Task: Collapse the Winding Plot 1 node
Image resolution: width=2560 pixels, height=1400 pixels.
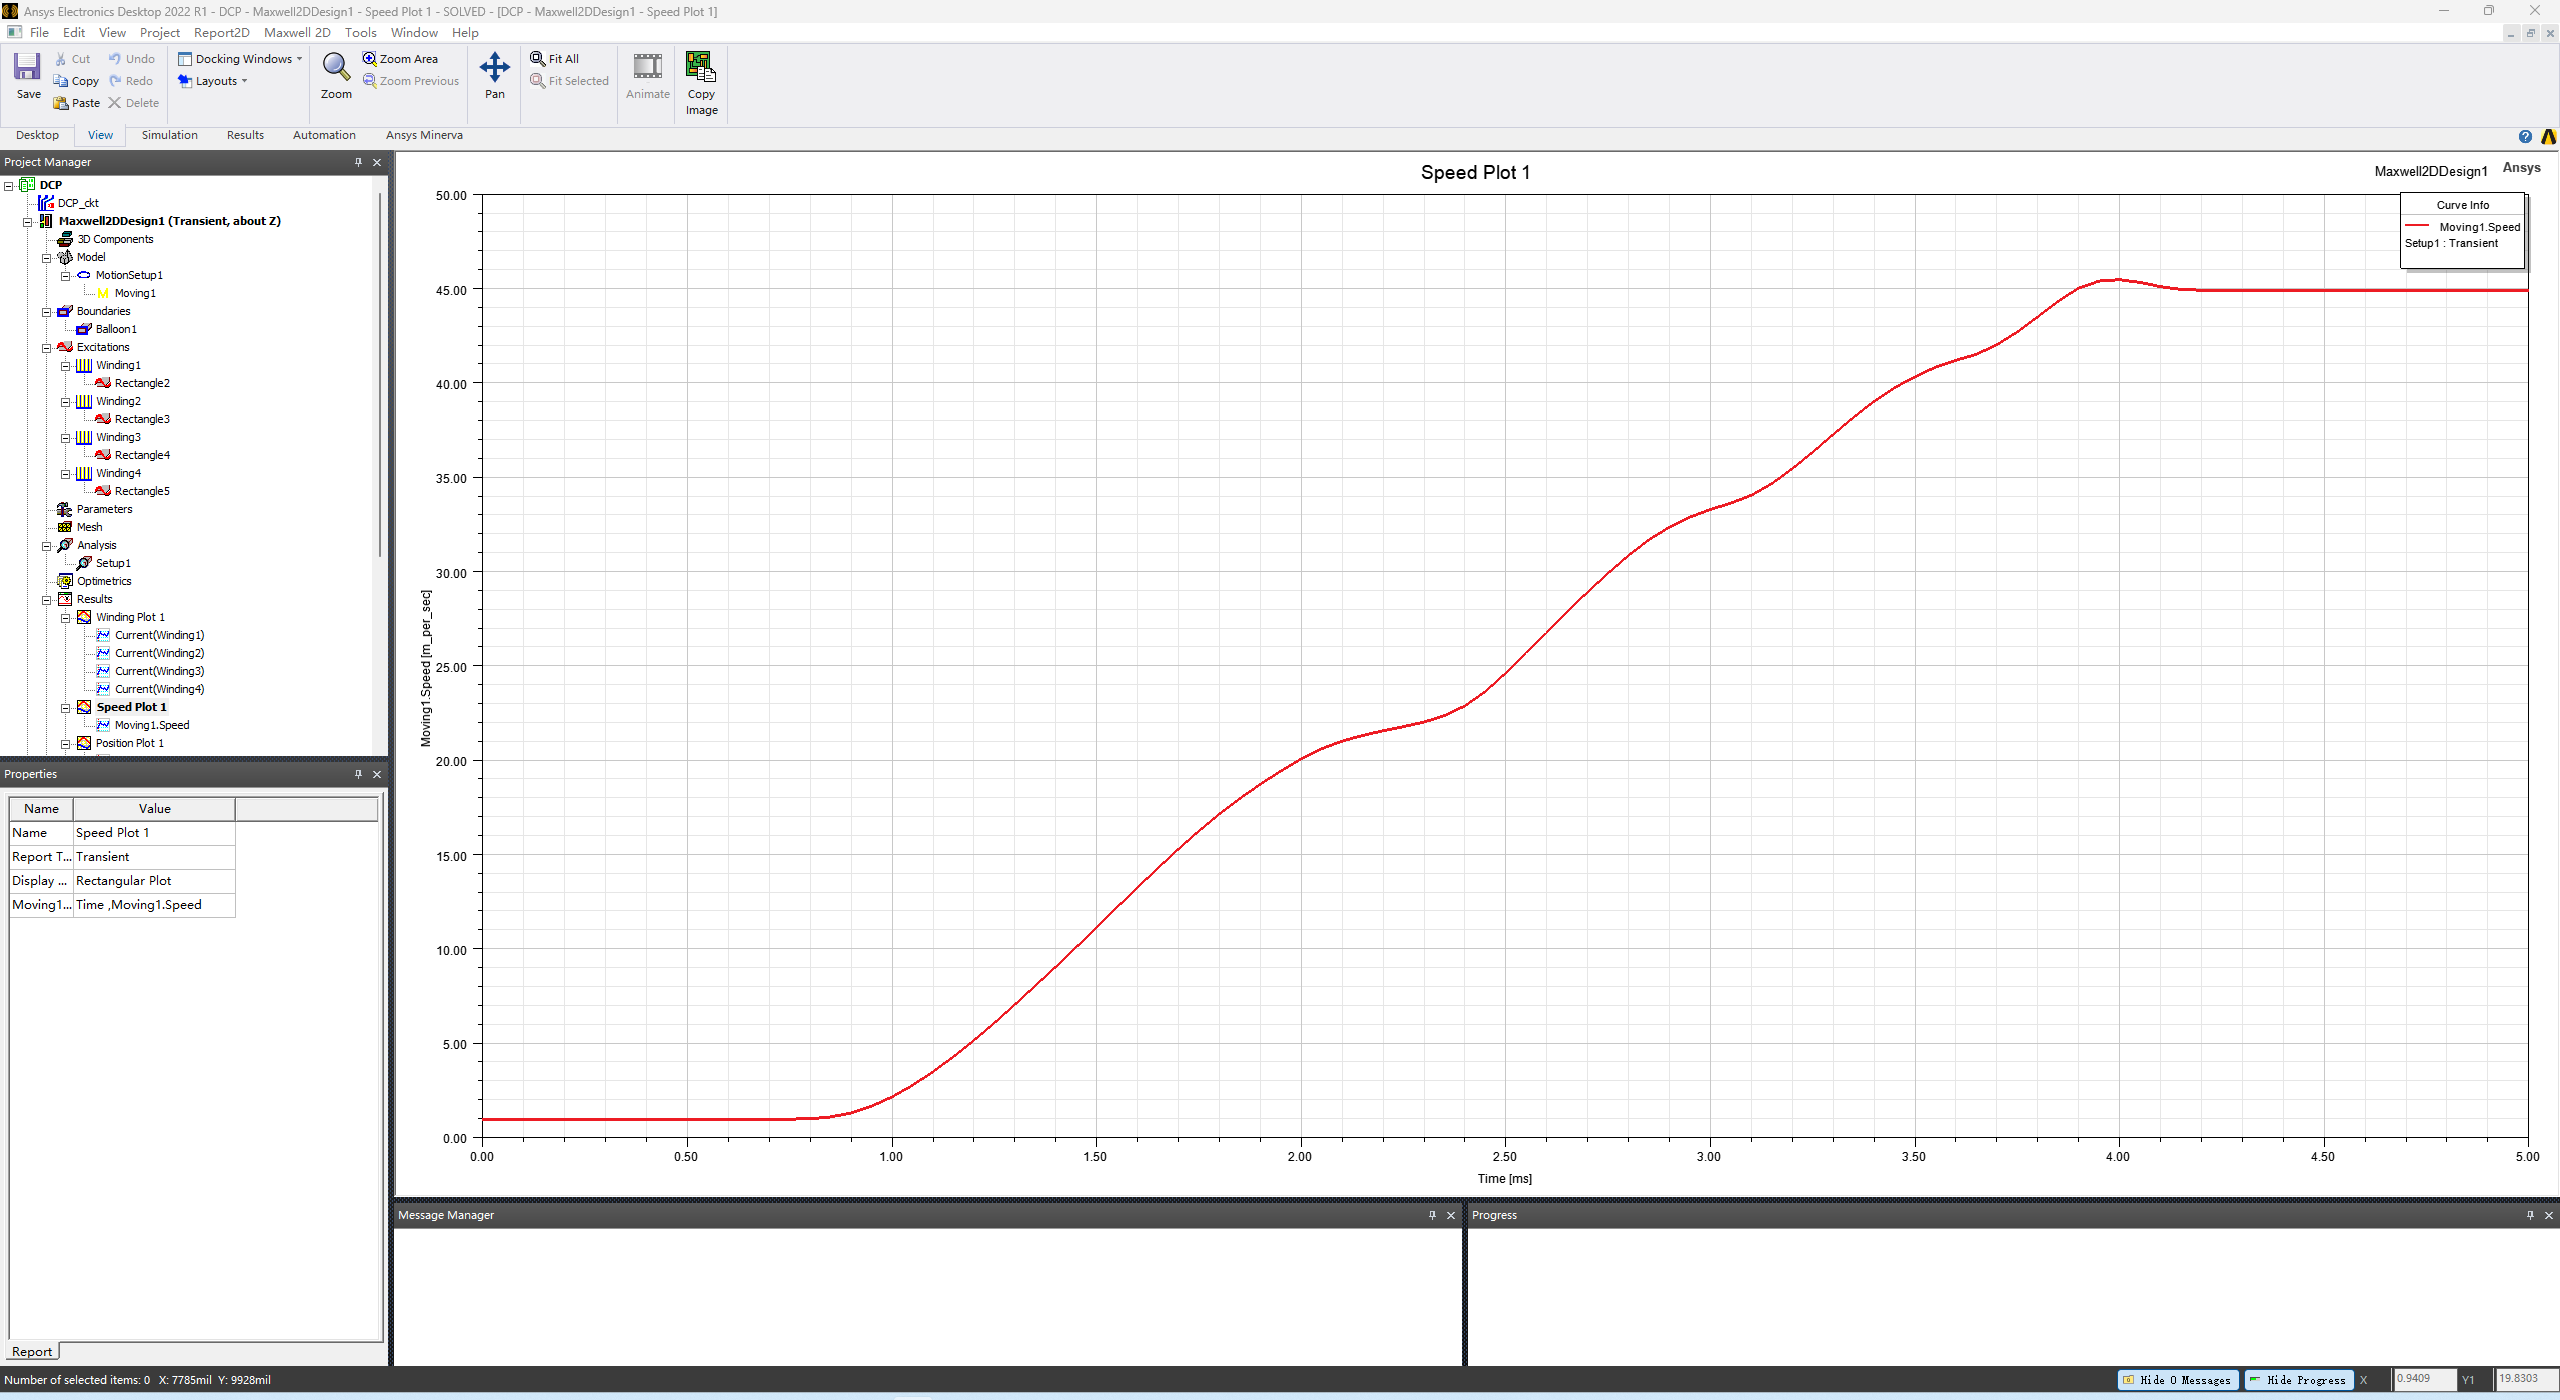Action: (x=65, y=618)
